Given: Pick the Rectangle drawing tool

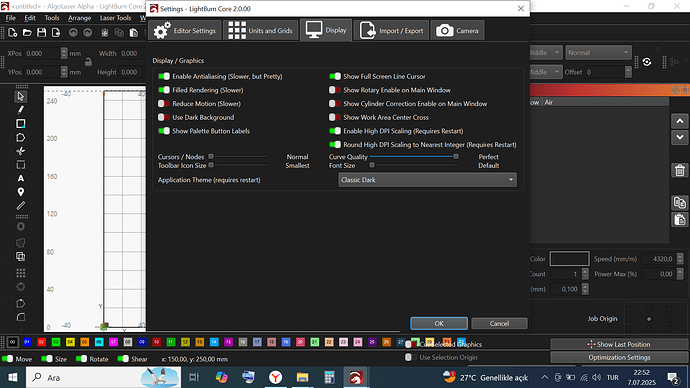Looking at the screenshot, I should click(20, 124).
